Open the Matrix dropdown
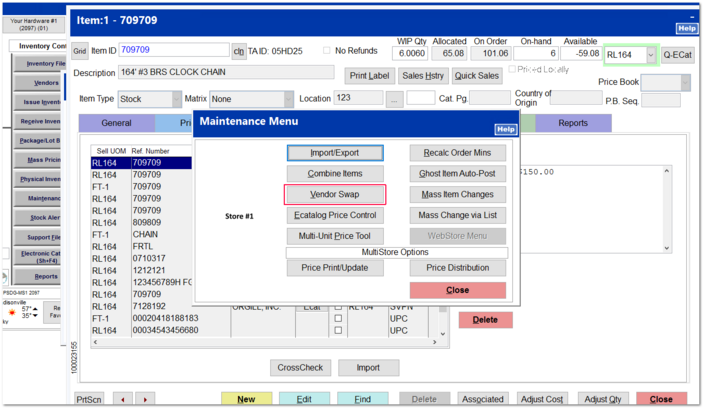 (x=289, y=99)
